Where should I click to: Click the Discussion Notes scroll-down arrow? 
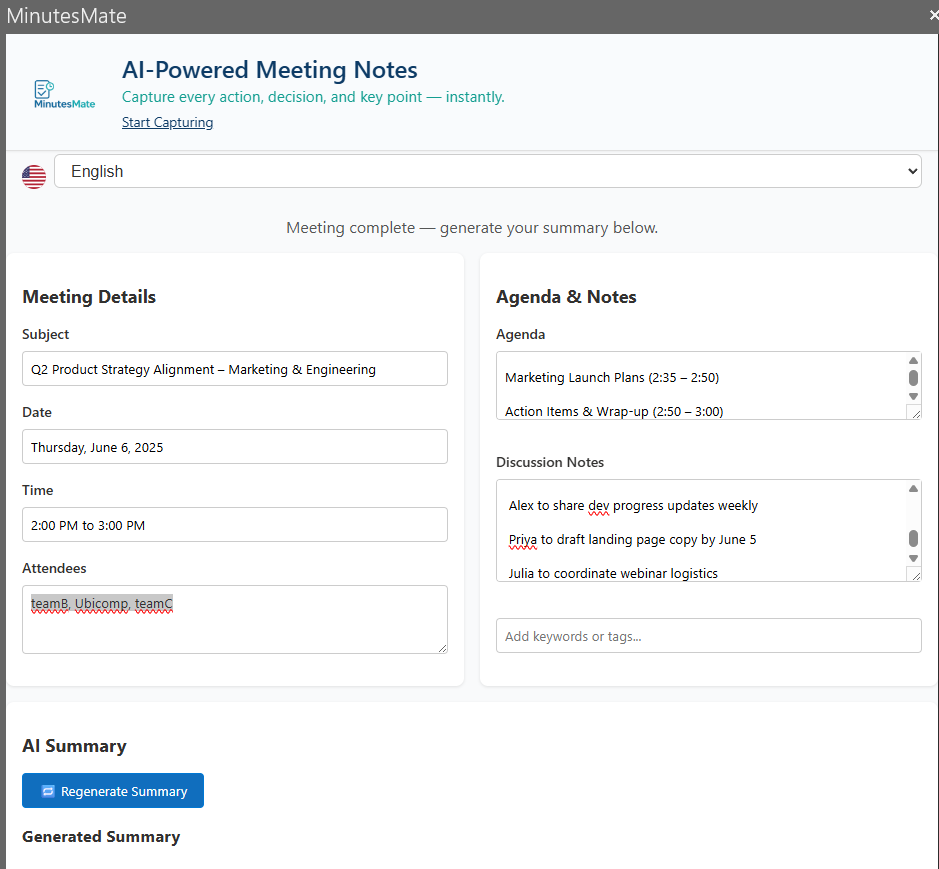click(913, 558)
